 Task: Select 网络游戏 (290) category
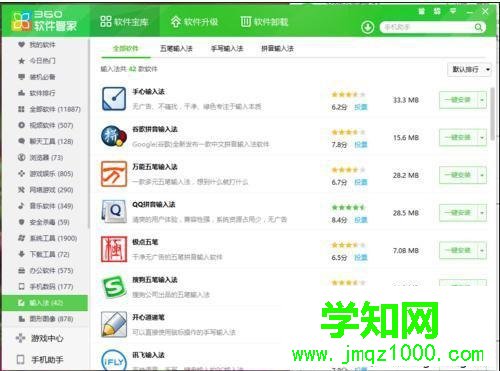click(45, 190)
